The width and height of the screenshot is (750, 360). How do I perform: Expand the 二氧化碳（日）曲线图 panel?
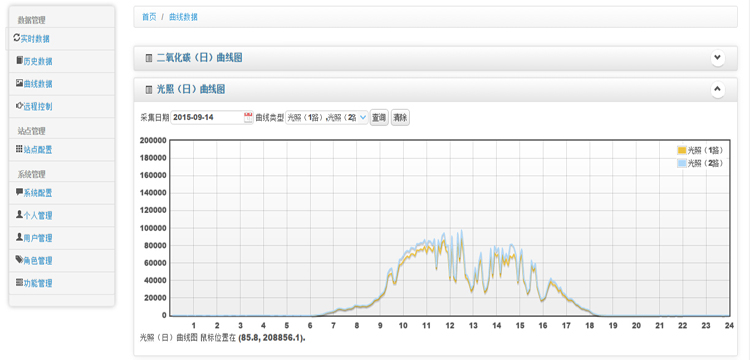pos(717,58)
